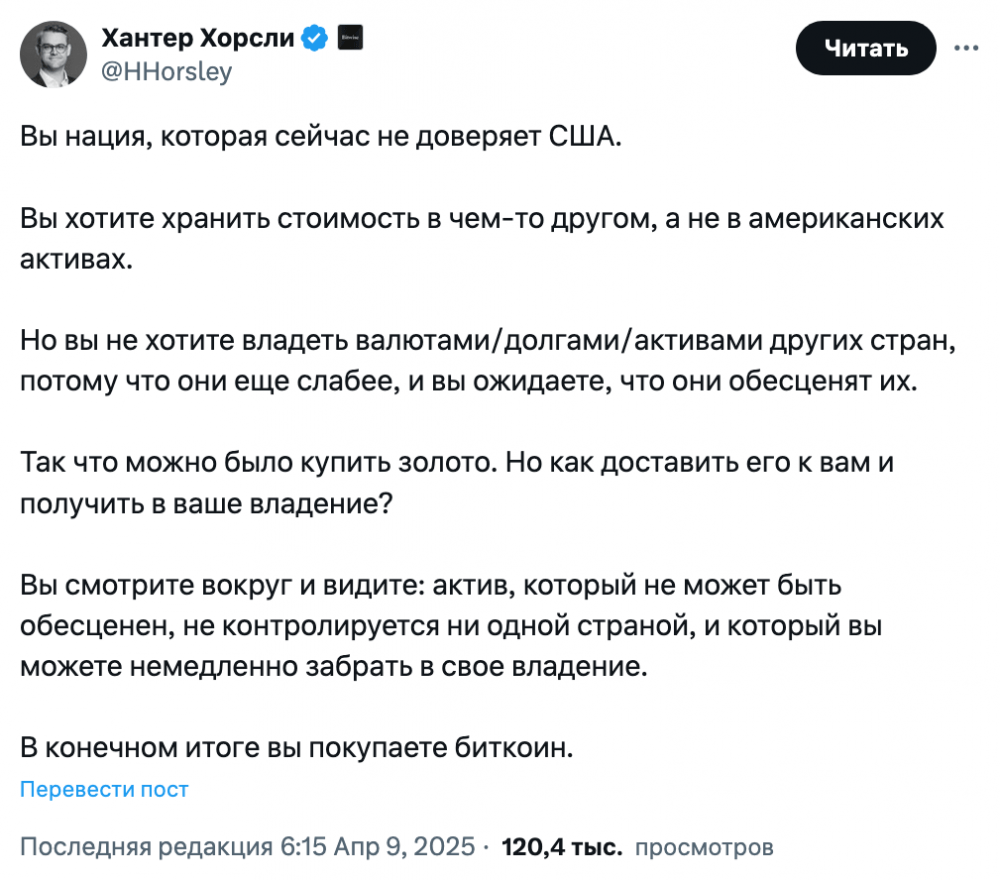The image size is (1000, 880).
Task: Click the blue verified checkmark badge
Action: click(x=315, y=39)
